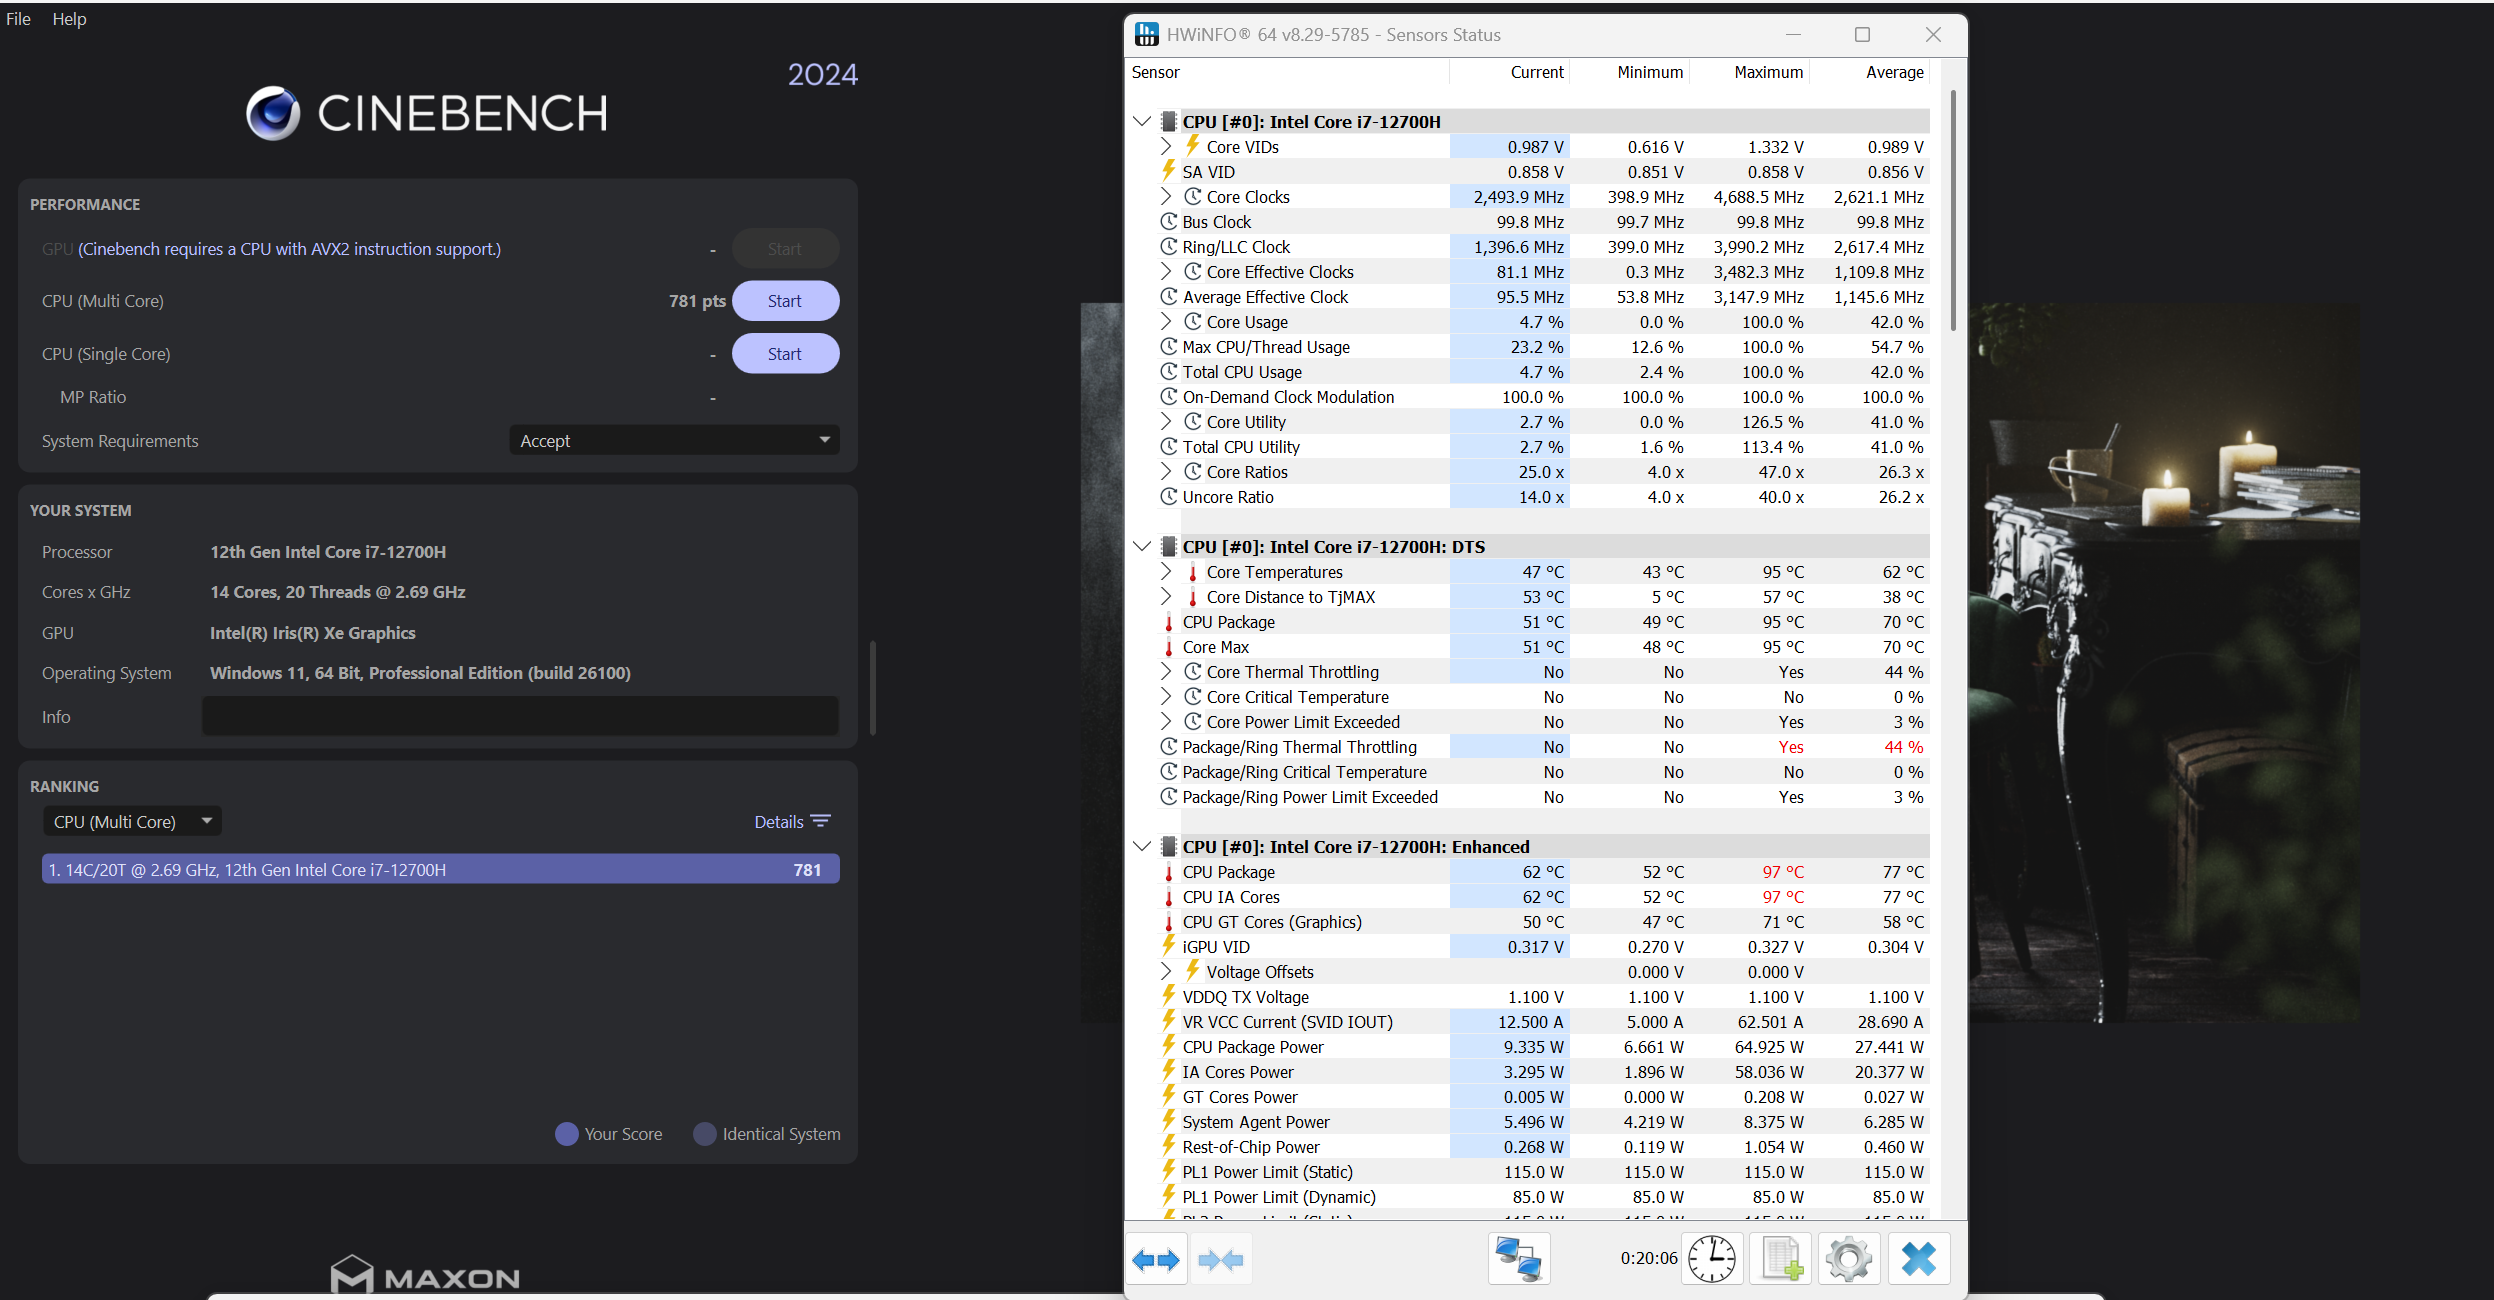Click the clock icon beside Uncore Ratio
The image size is (2494, 1300).
click(1168, 496)
